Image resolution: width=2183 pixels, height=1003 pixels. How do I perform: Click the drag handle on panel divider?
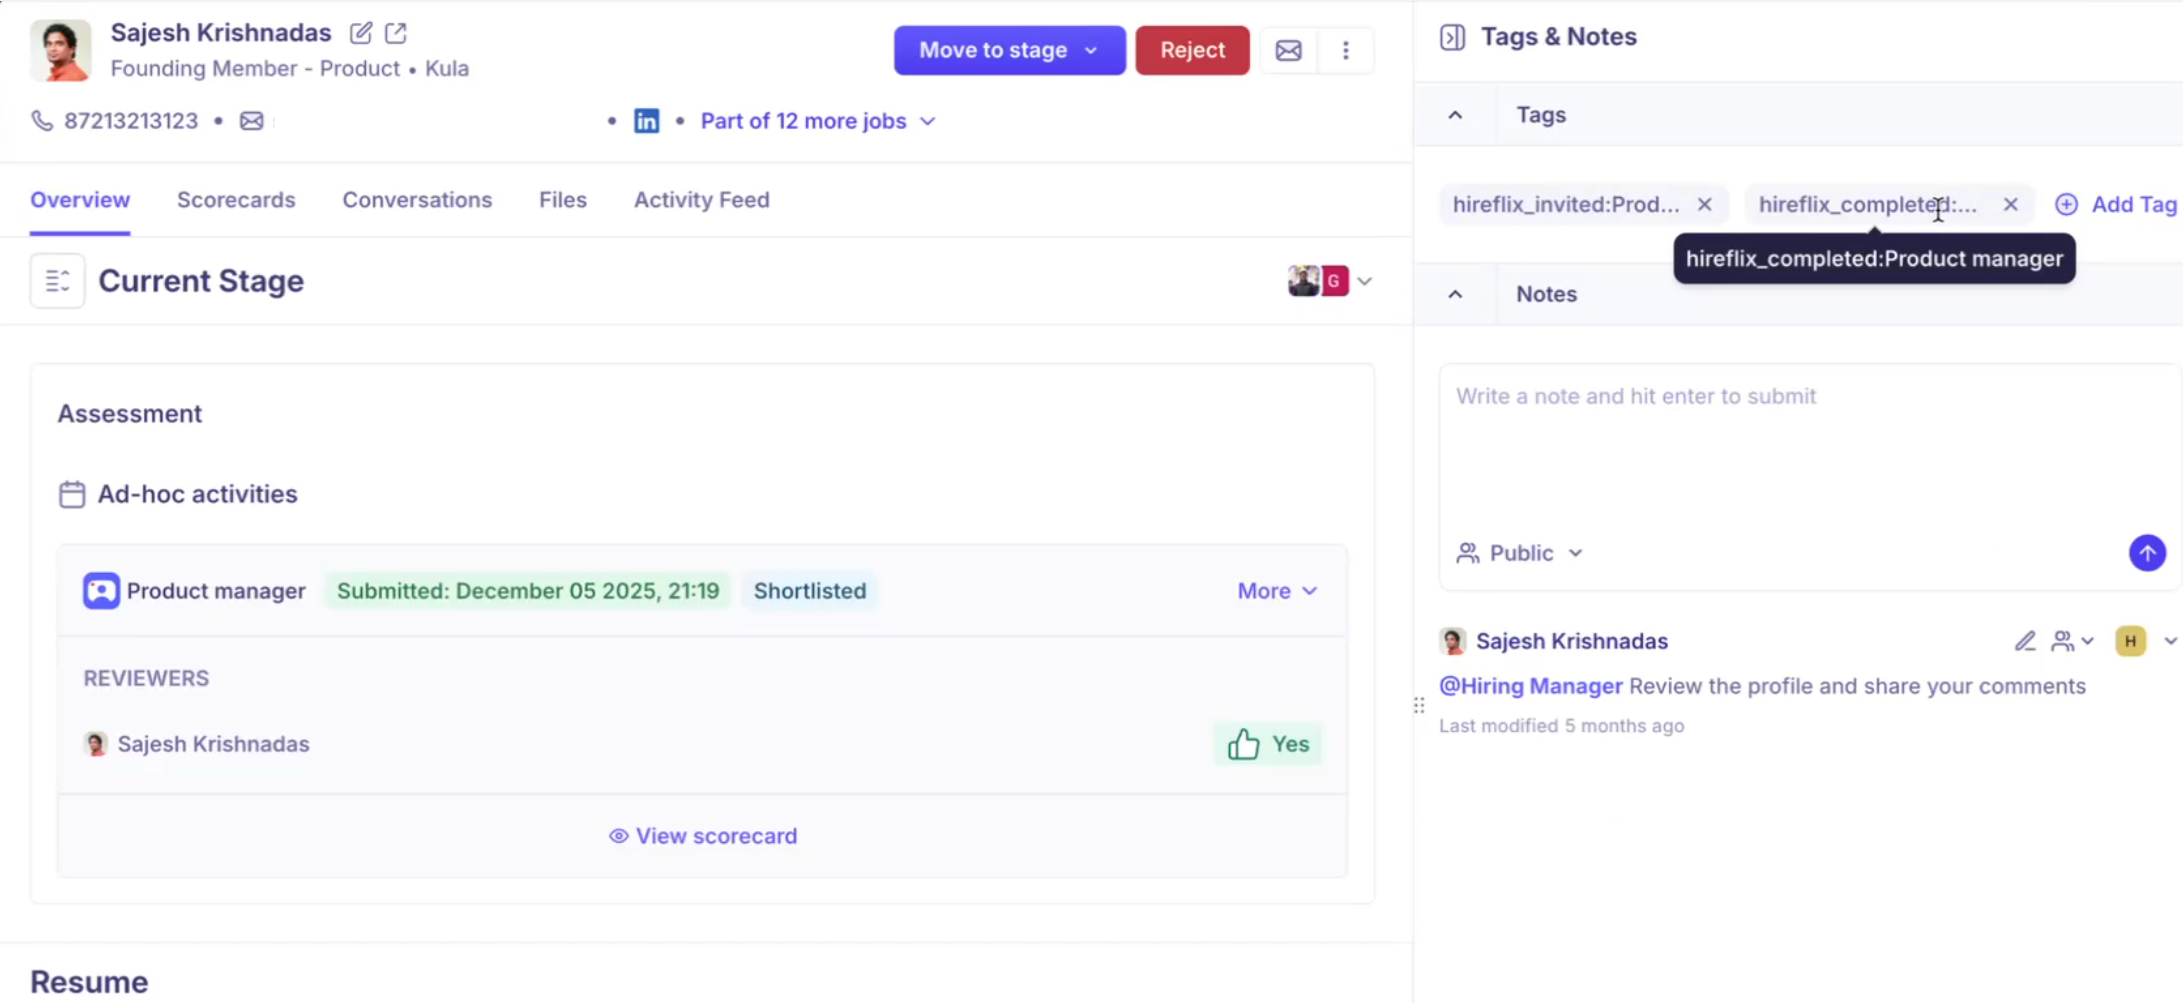tap(1419, 706)
